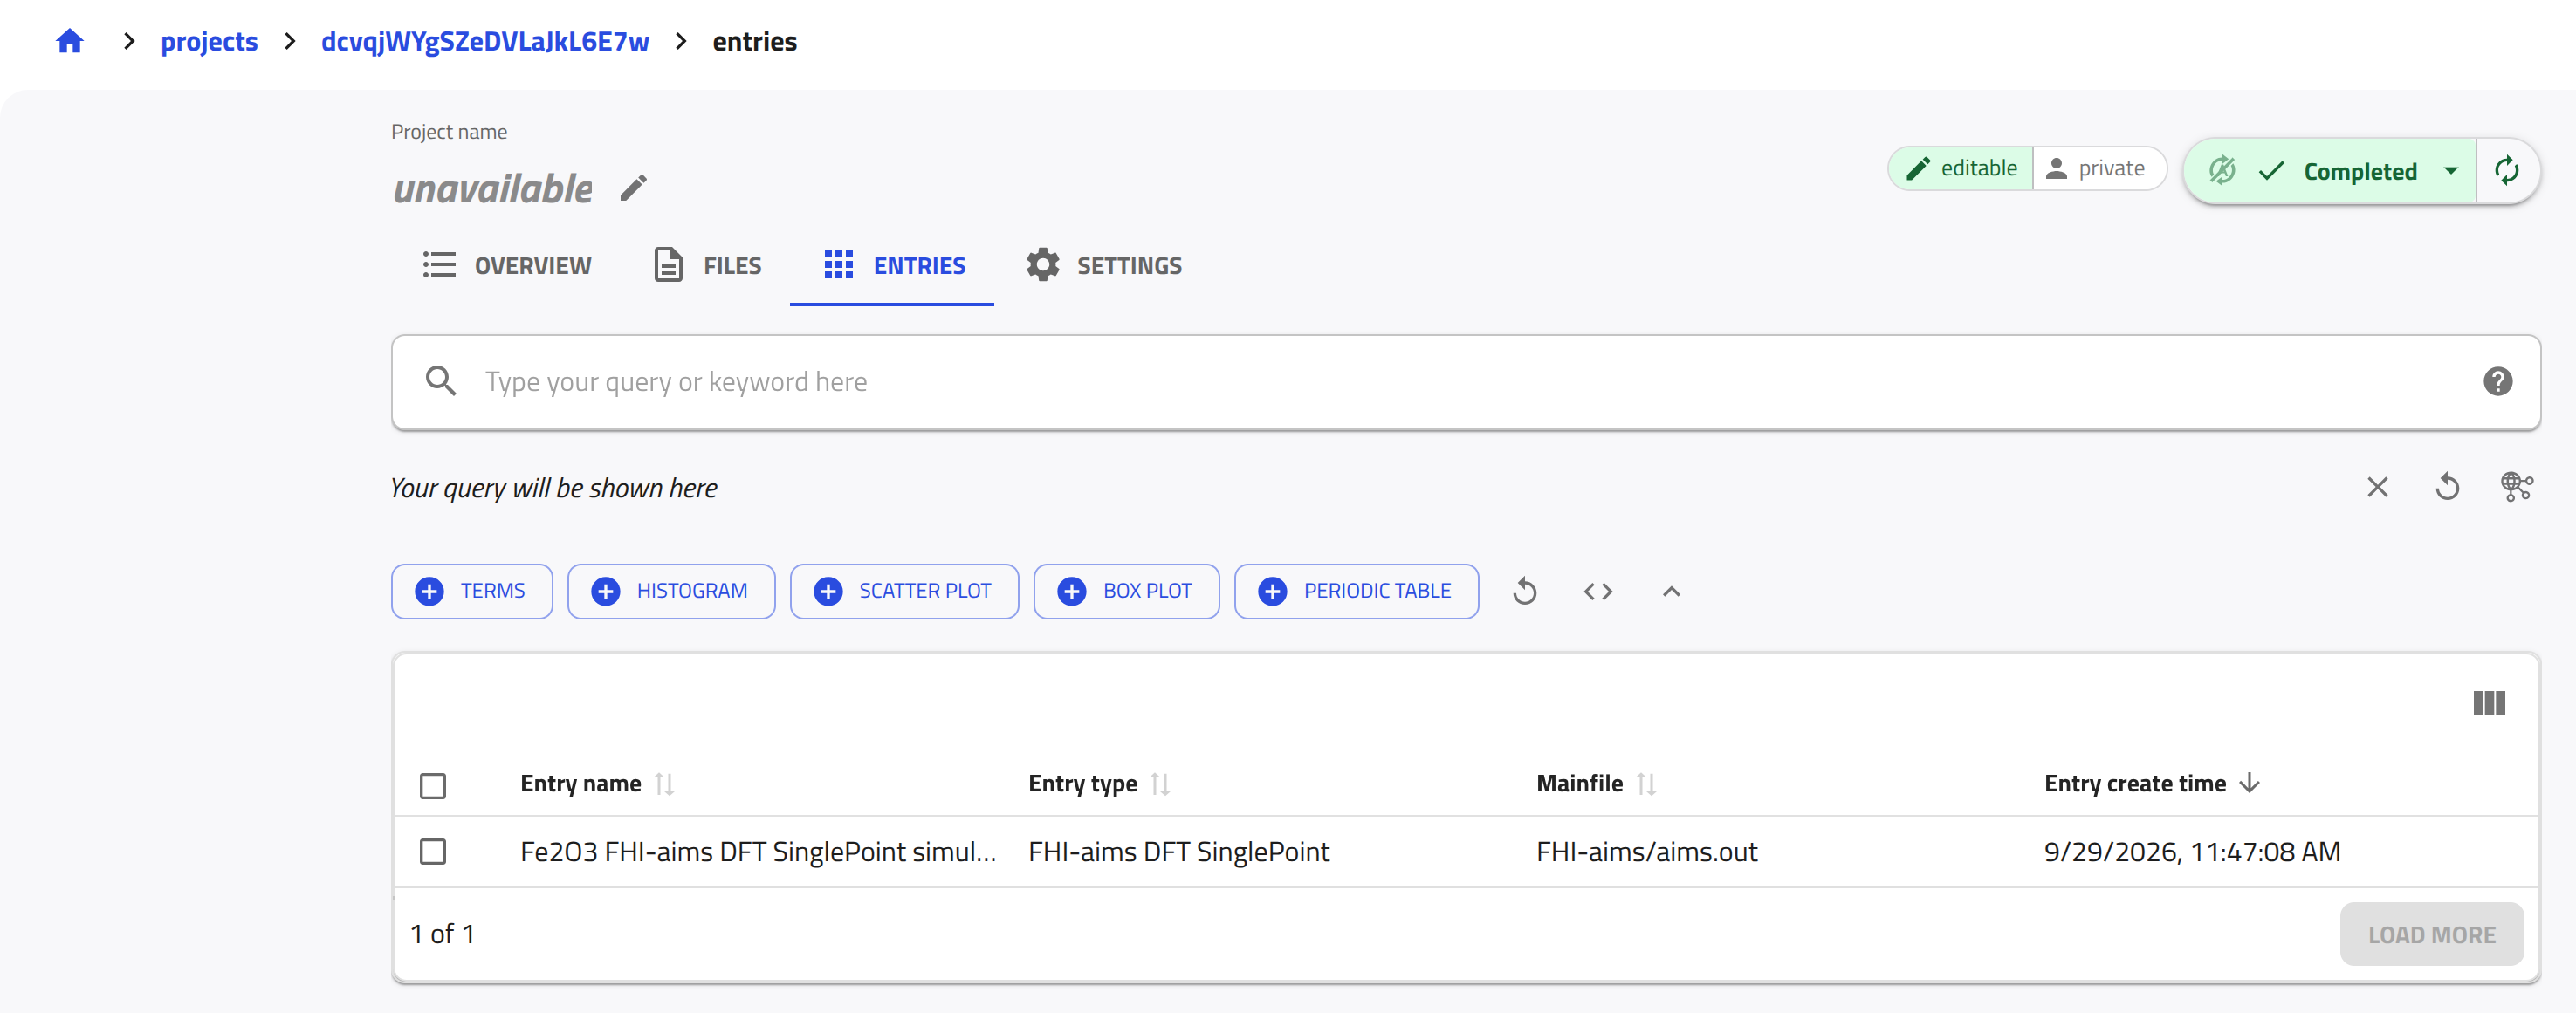2576x1013 pixels.
Task: Tick the select-all entries checkbox
Action: 433,785
